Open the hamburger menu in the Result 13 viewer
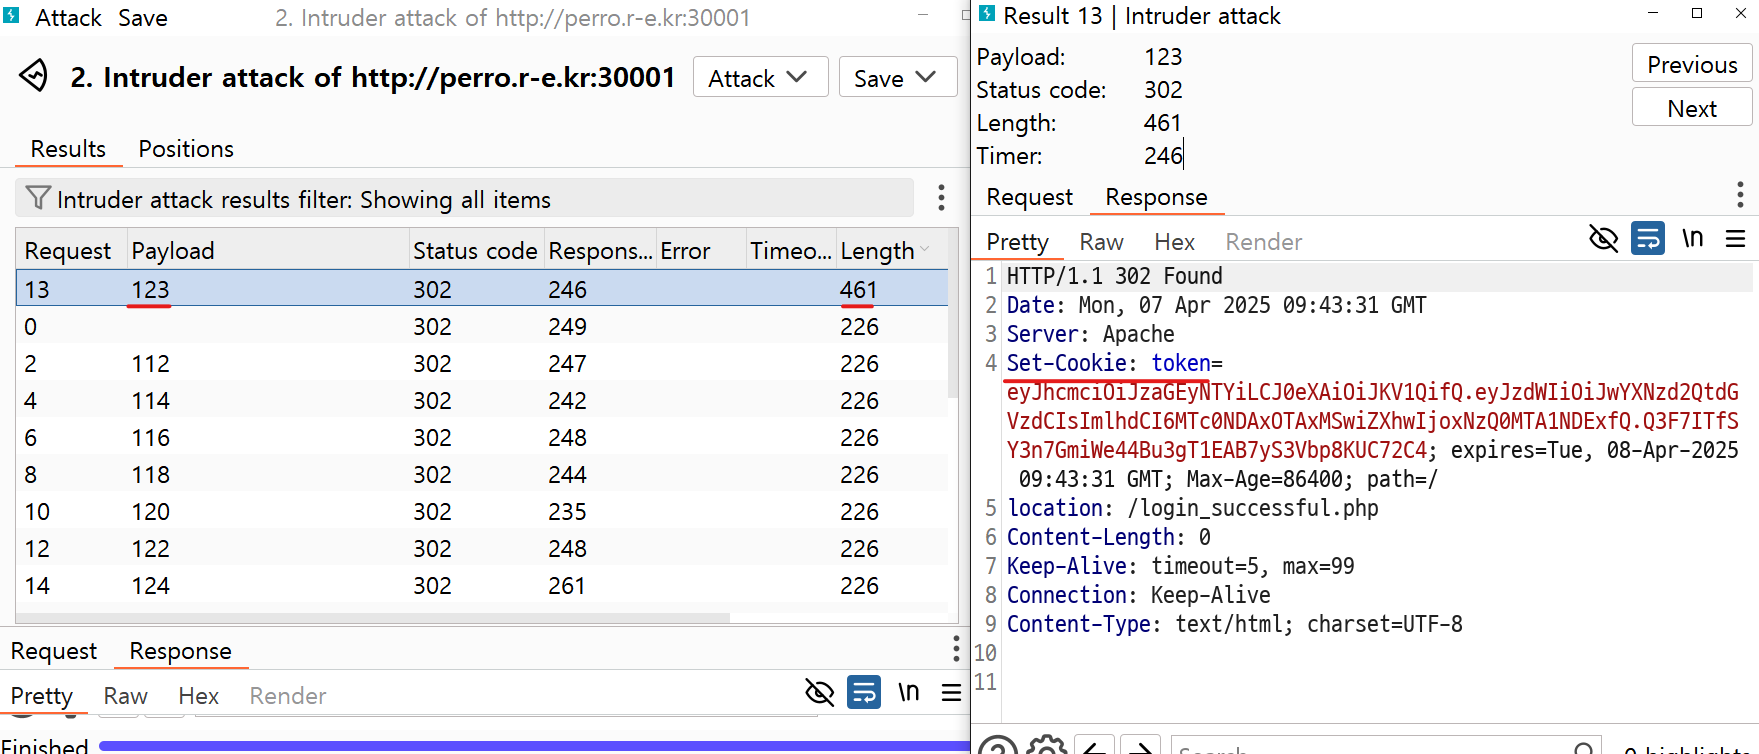 click(x=1735, y=238)
